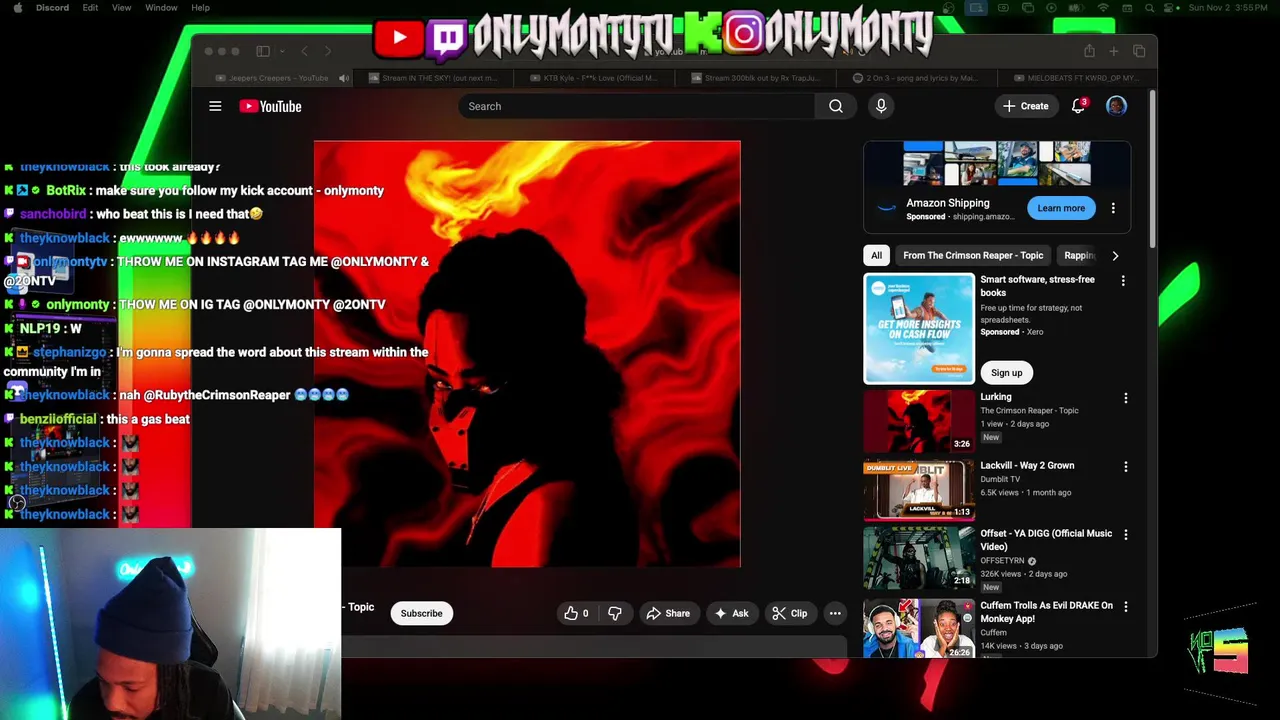
Task: Toggle Safari sidebar
Action: point(263,51)
